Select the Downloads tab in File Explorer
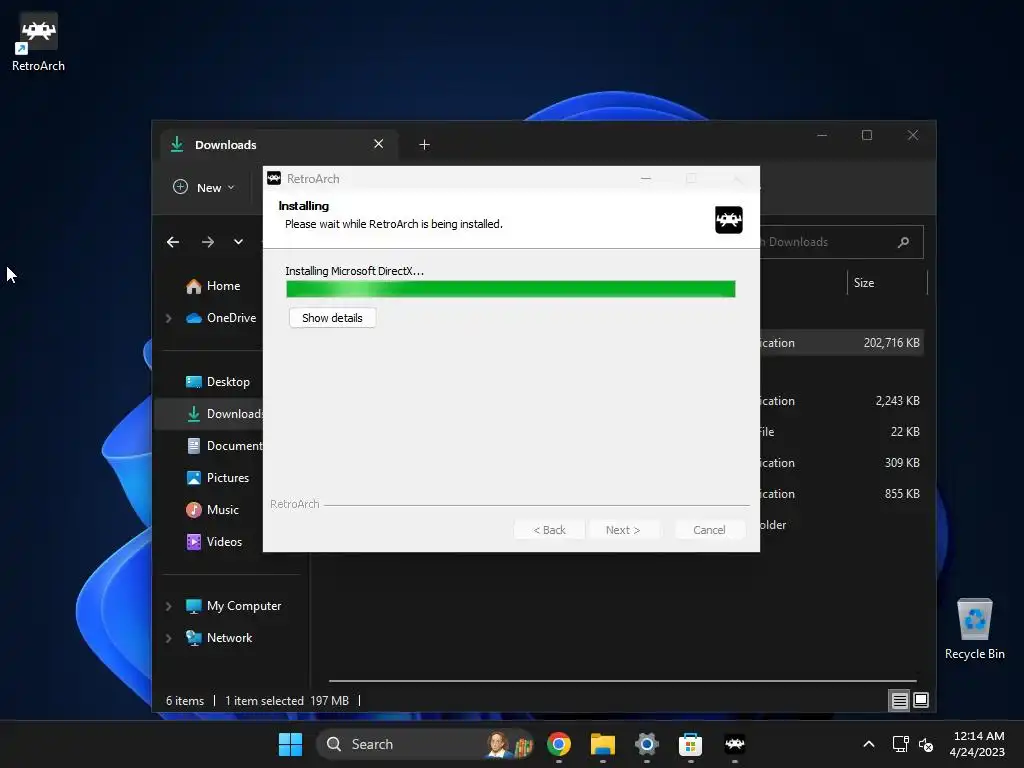The height and width of the screenshot is (768, 1024). (x=279, y=144)
